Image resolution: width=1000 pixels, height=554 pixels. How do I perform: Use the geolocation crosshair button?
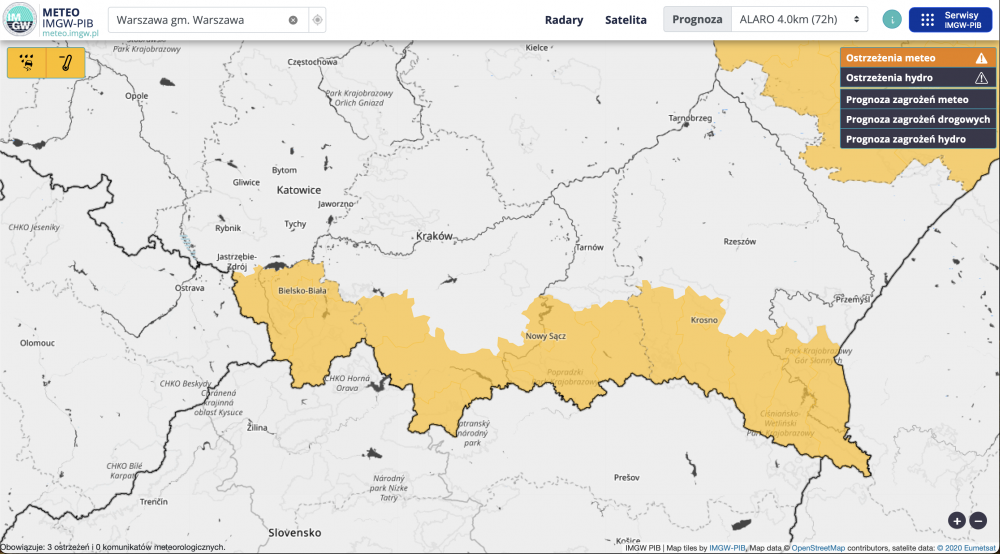317,20
